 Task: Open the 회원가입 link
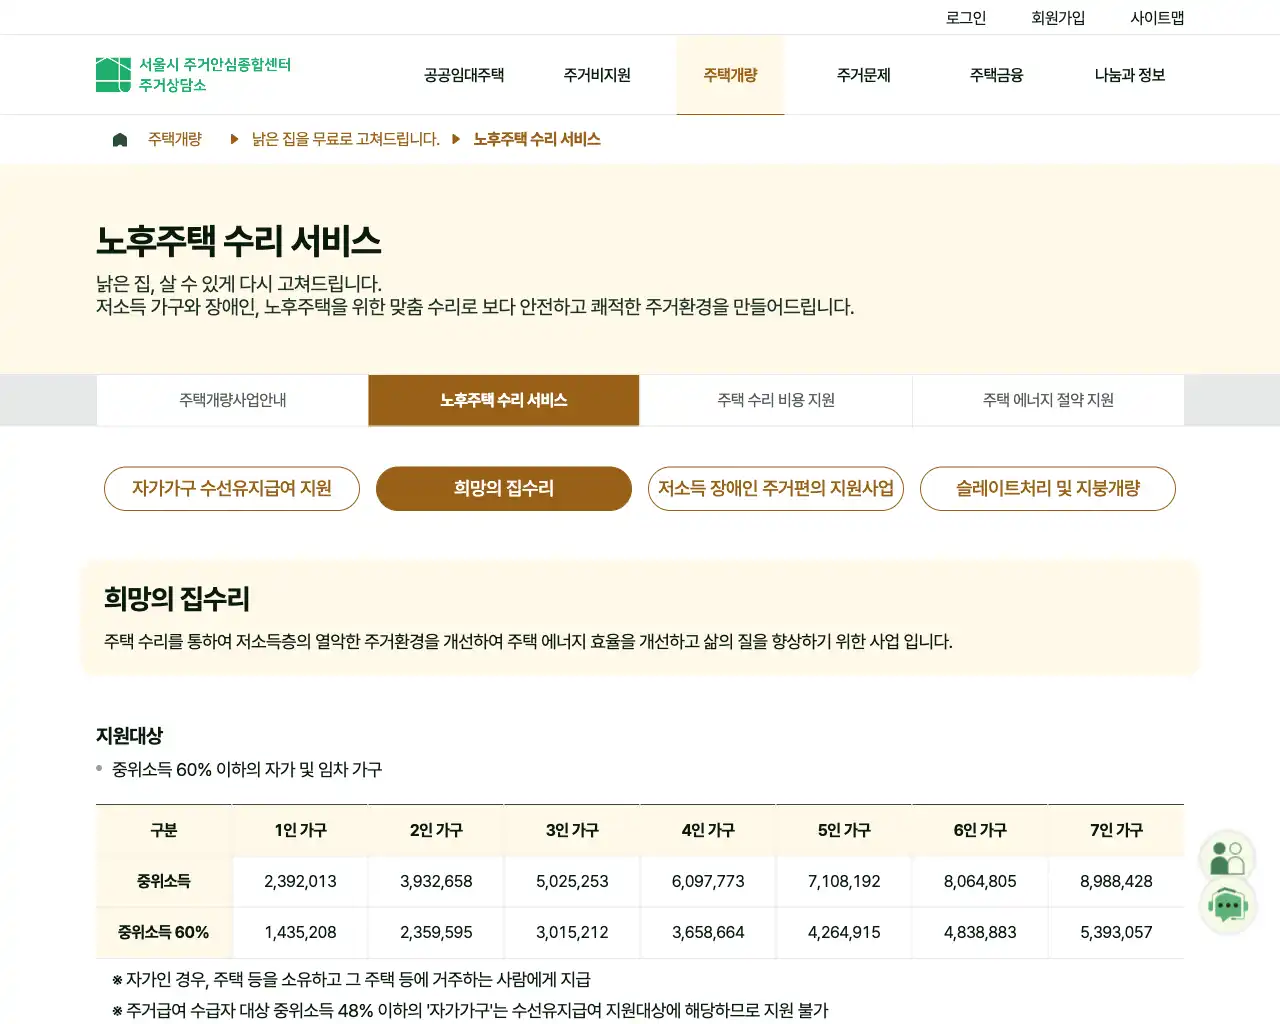pos(1058,18)
